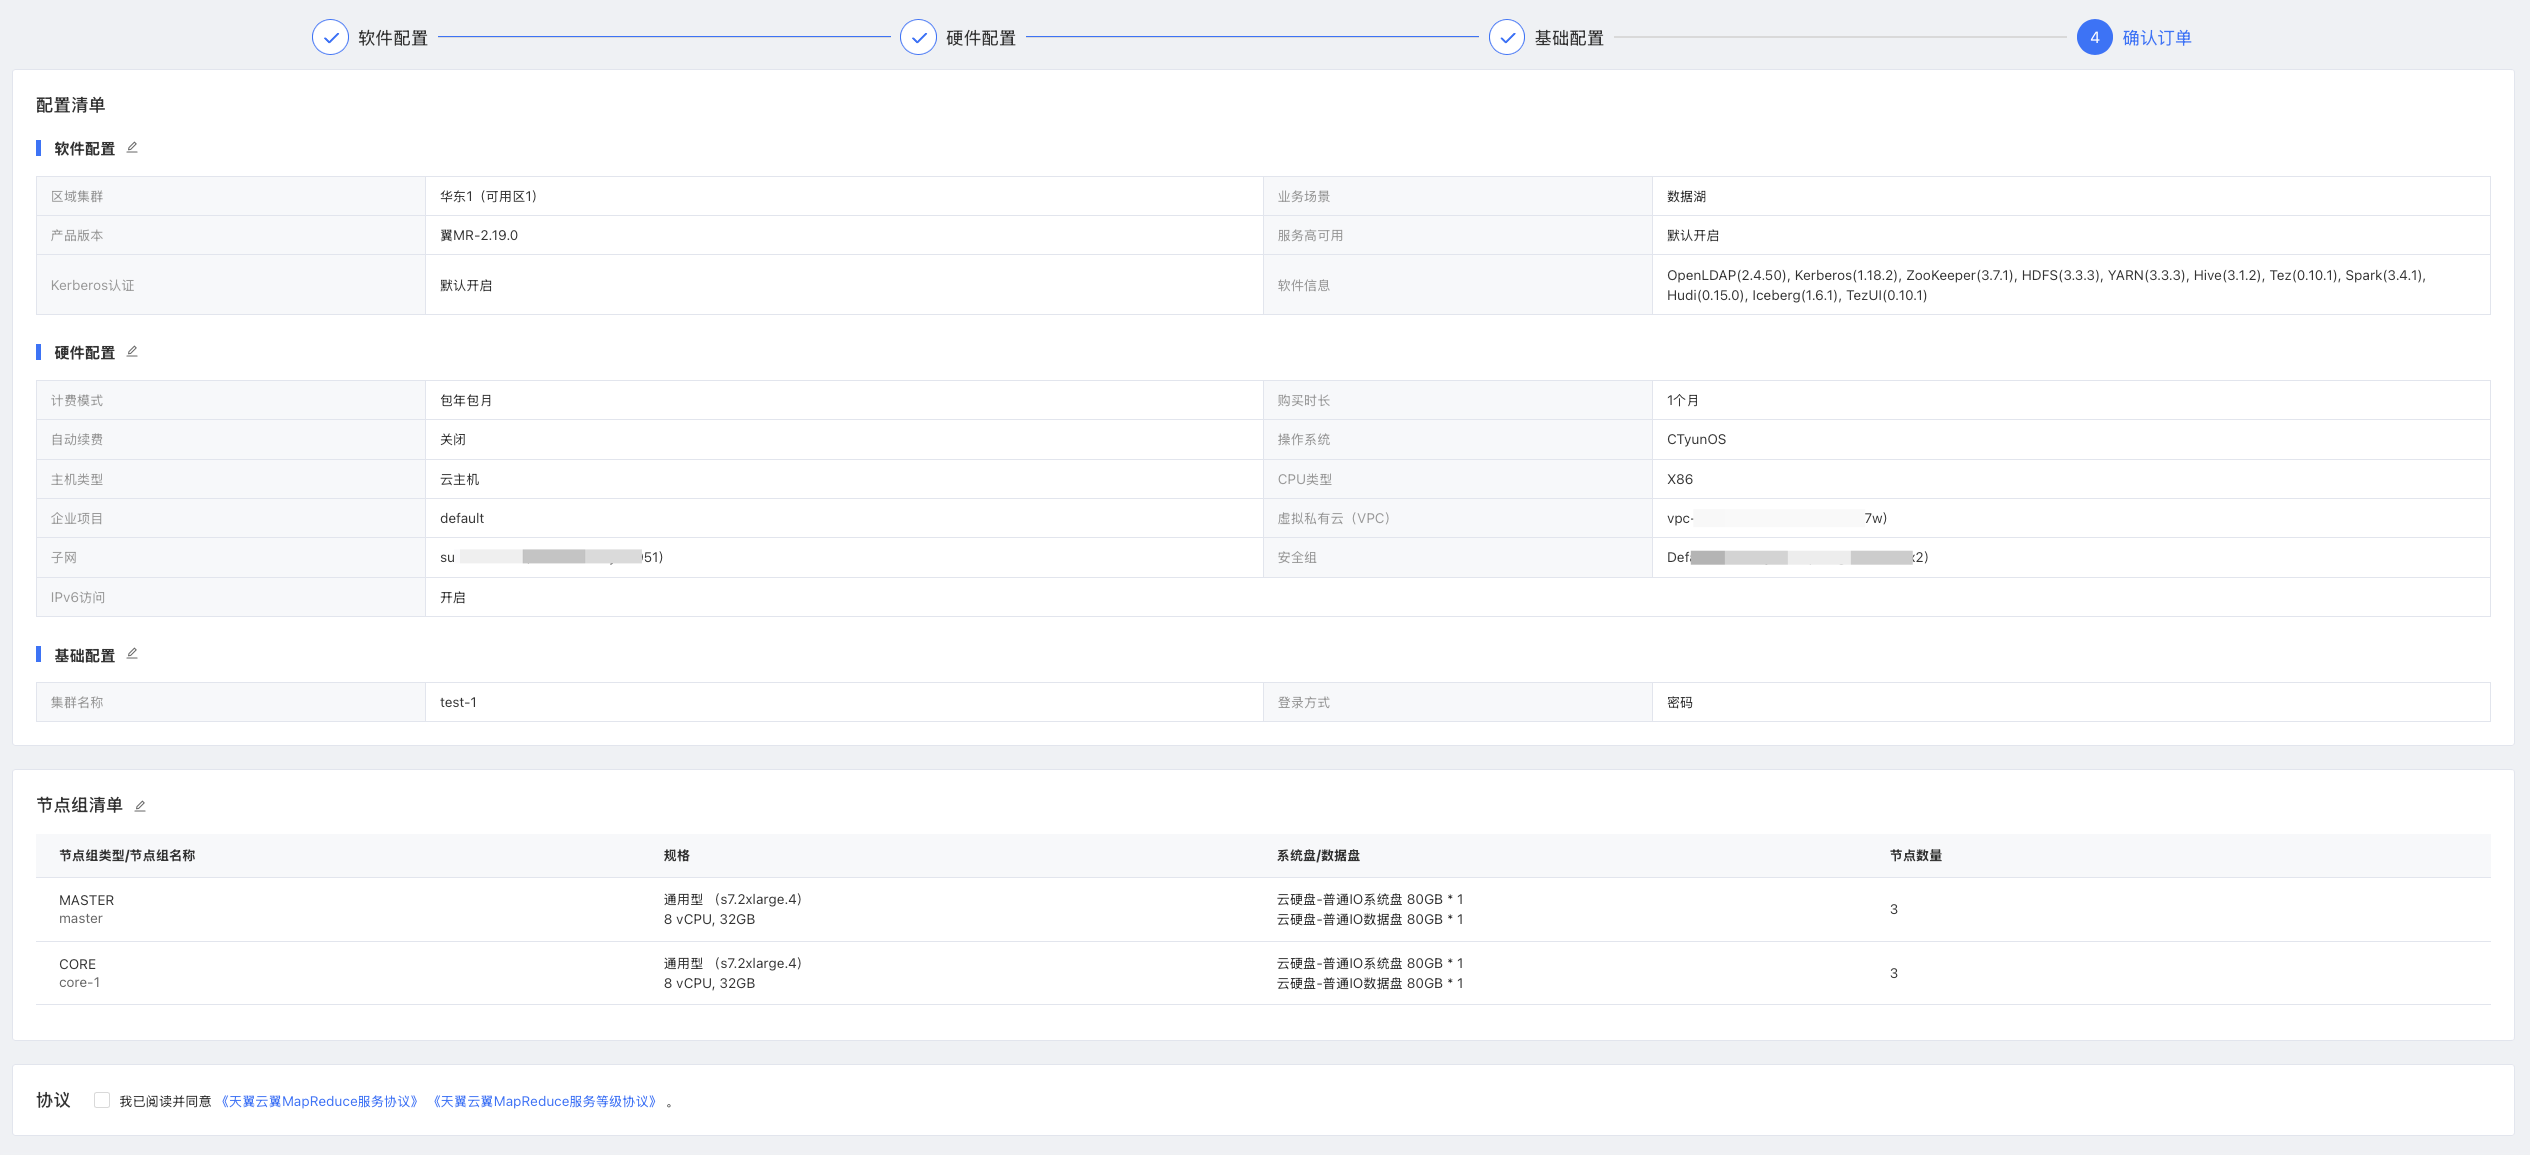Go to 硬件配置 step label

point(981,38)
